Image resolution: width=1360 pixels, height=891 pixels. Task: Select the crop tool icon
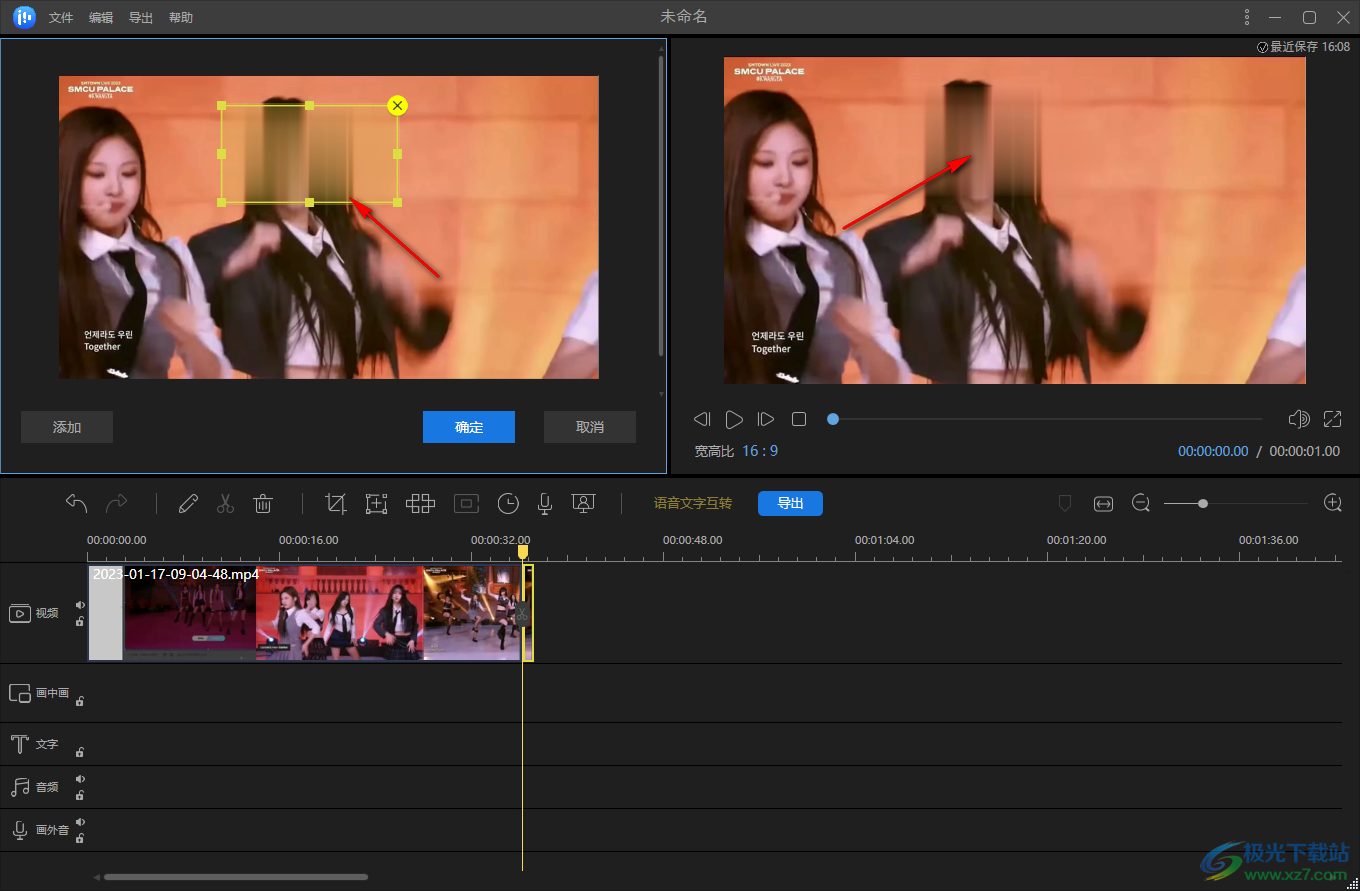[x=336, y=504]
